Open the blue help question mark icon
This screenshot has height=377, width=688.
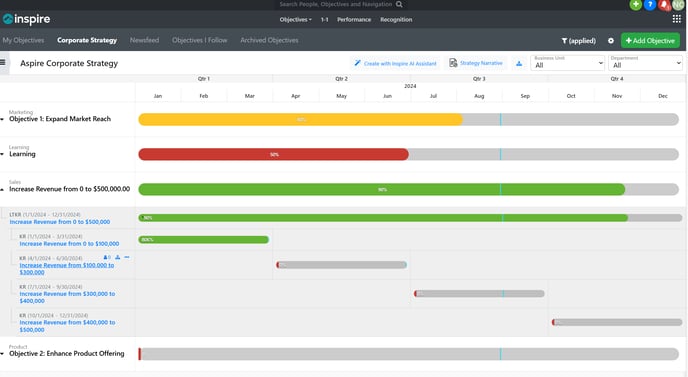coord(650,4)
